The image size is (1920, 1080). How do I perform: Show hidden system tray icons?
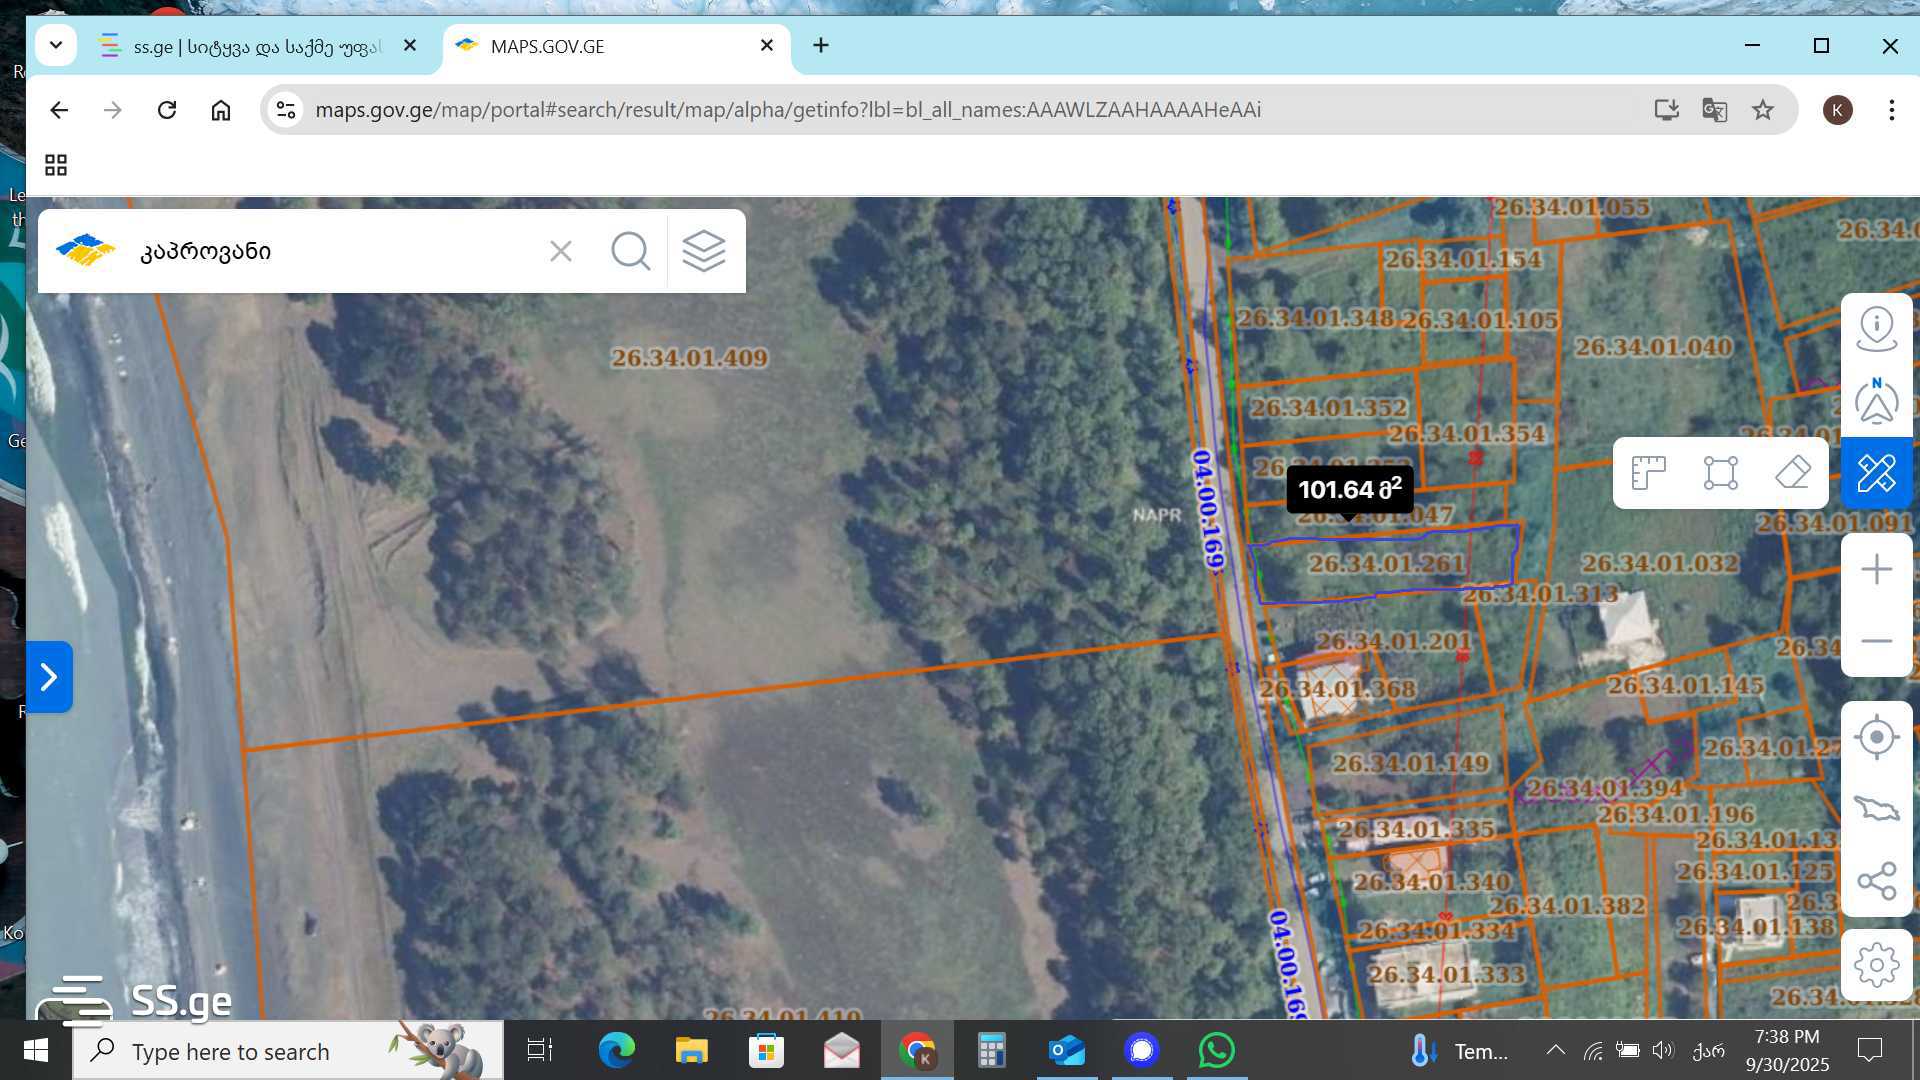(1555, 1050)
